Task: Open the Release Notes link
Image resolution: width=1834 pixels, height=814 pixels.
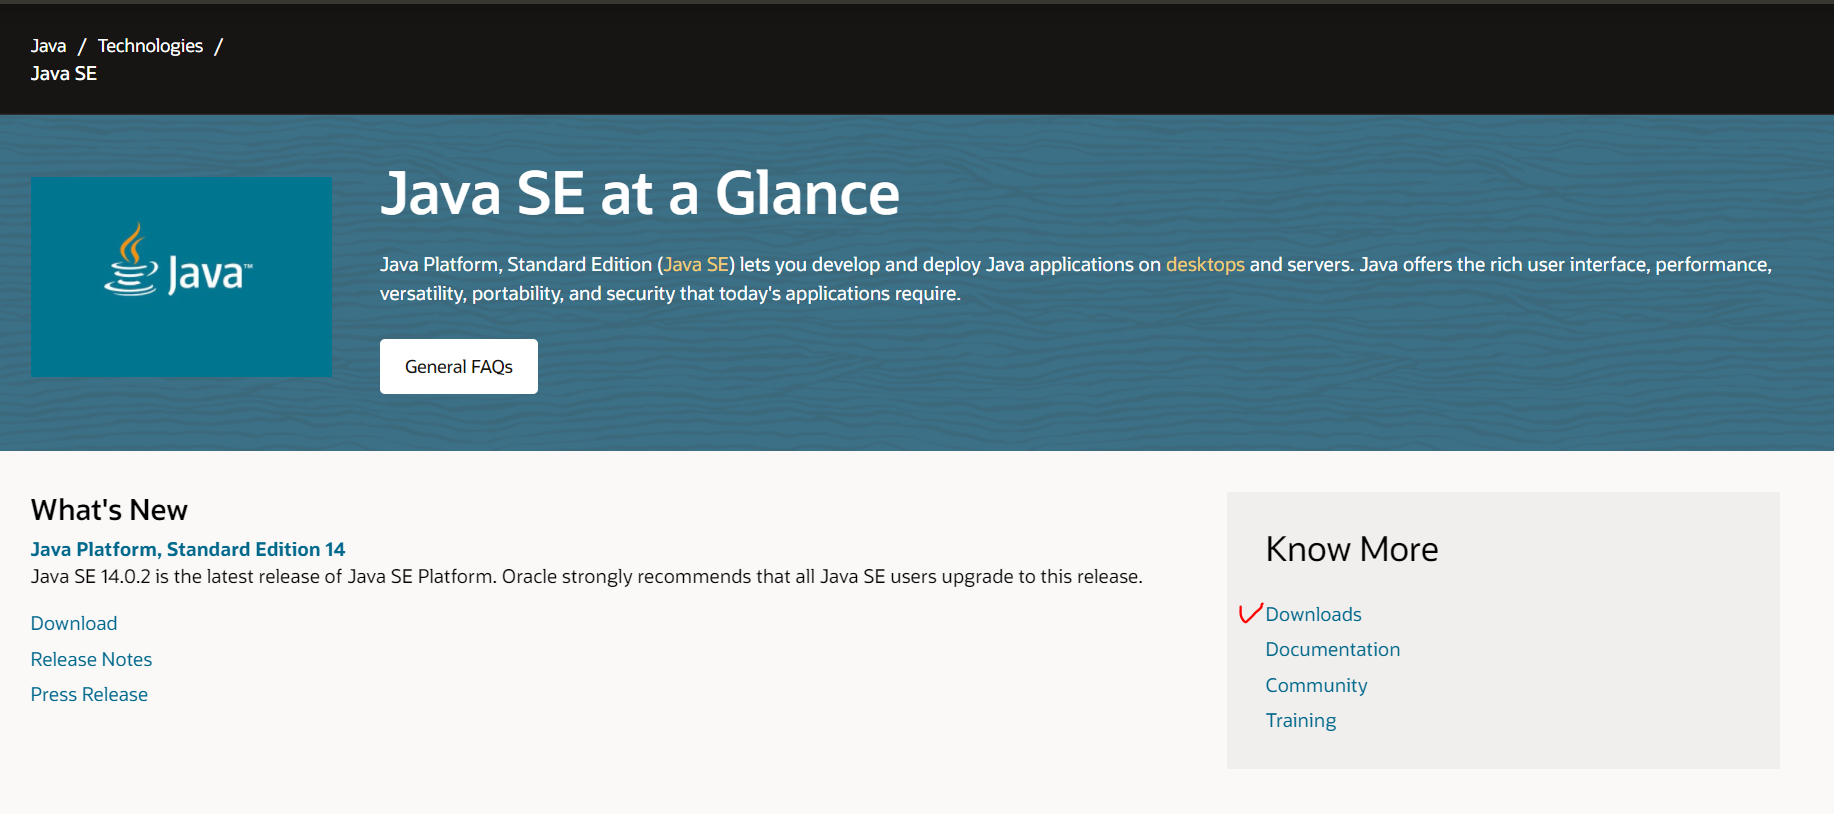Action: coord(91,659)
